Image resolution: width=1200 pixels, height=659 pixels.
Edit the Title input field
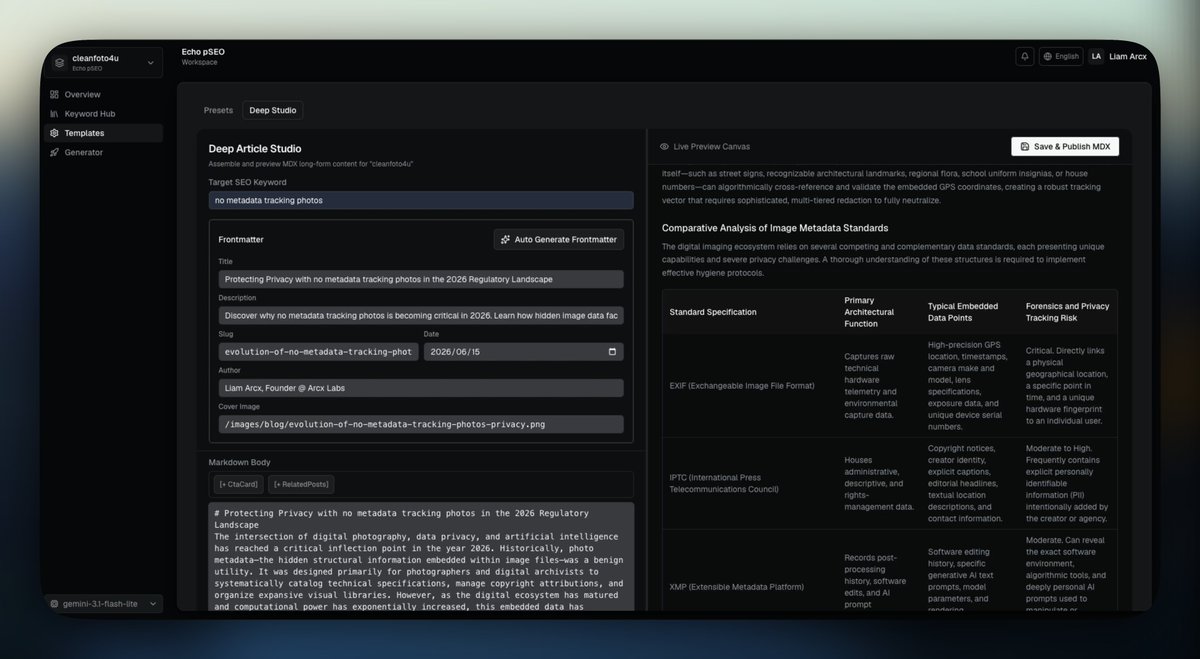click(421, 279)
